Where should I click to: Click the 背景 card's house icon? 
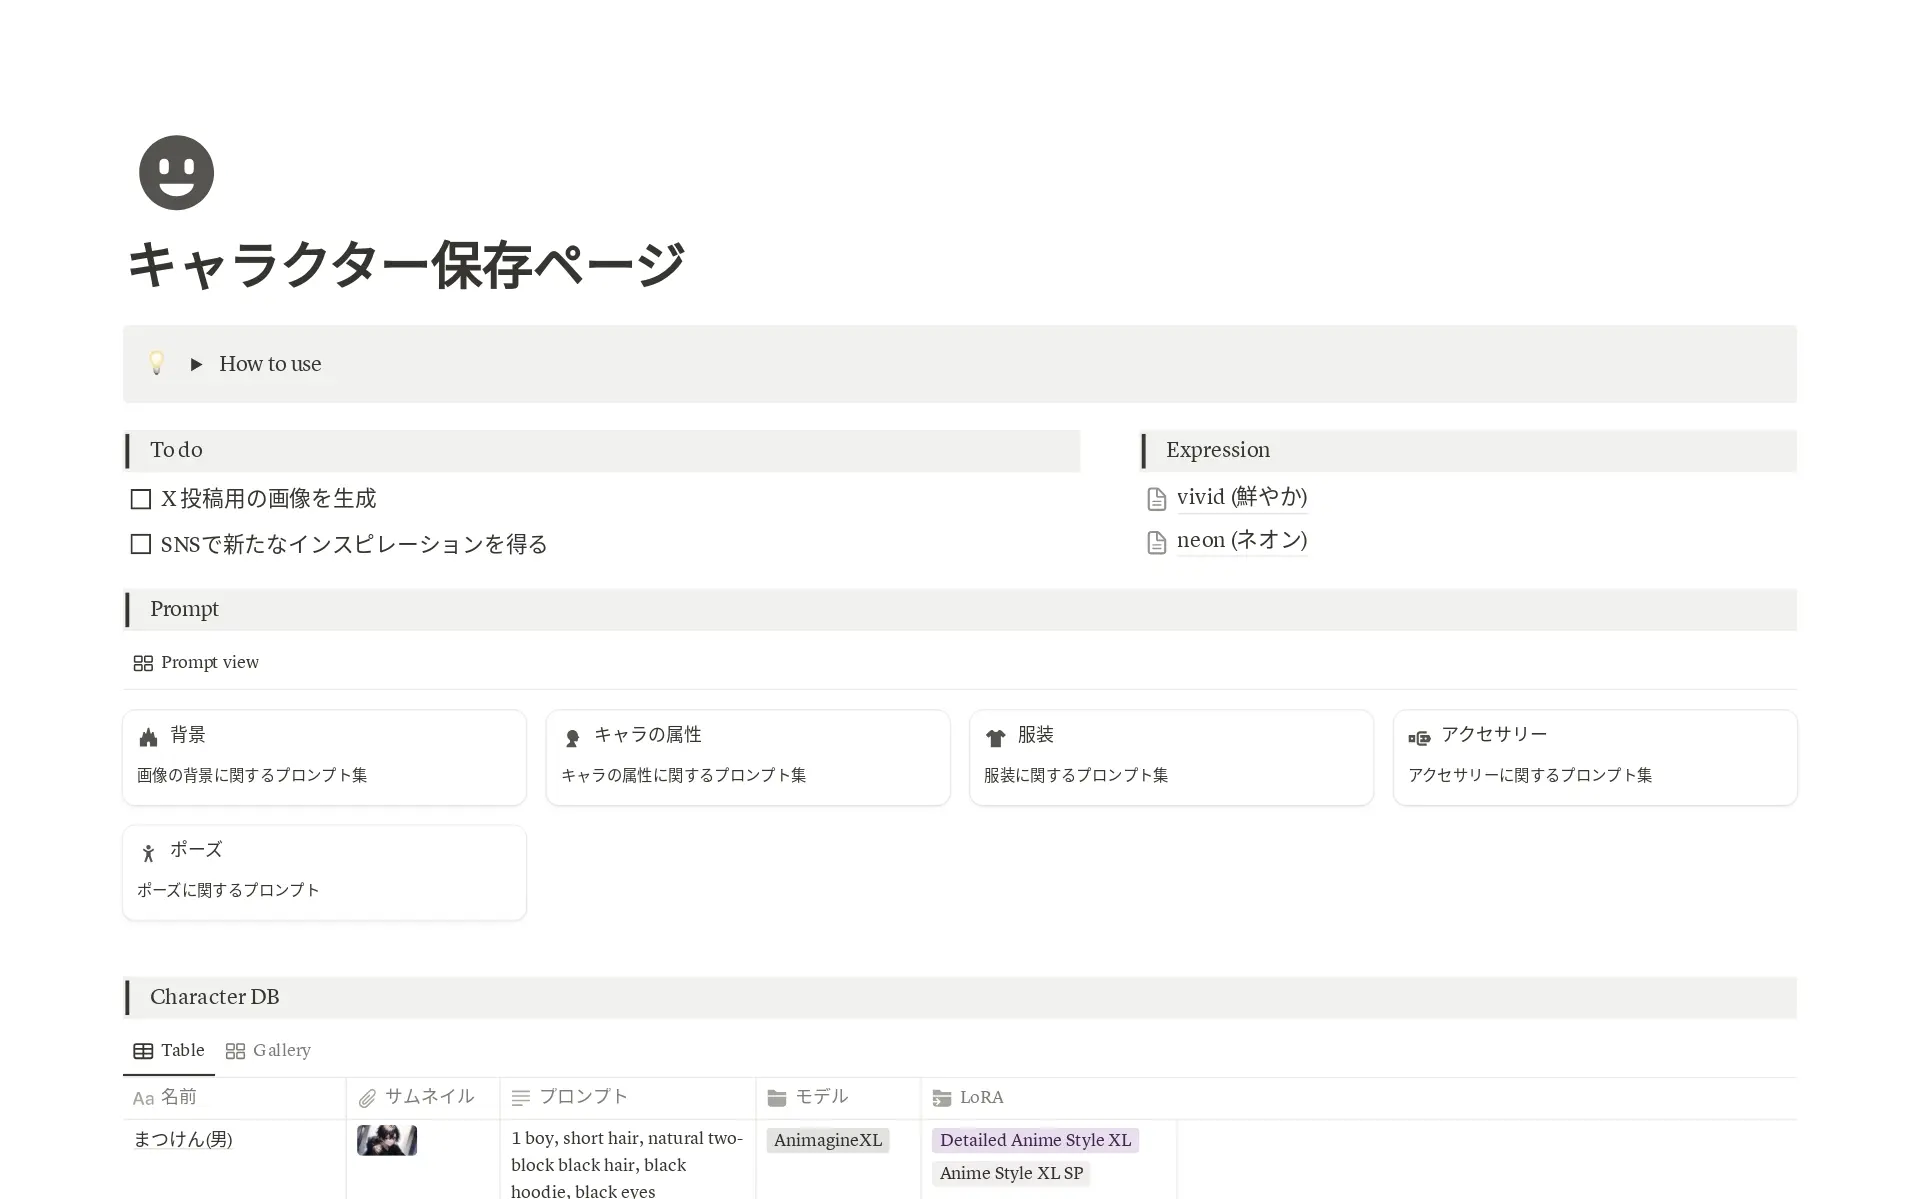148,736
